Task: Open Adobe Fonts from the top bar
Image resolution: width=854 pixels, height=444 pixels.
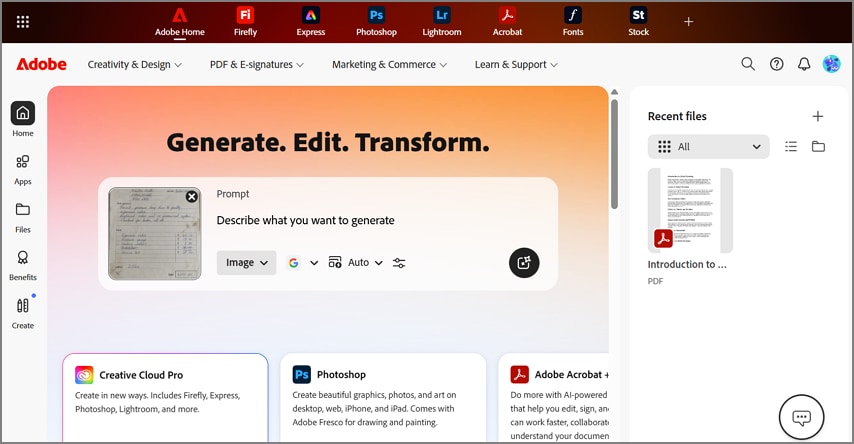Action: click(572, 22)
